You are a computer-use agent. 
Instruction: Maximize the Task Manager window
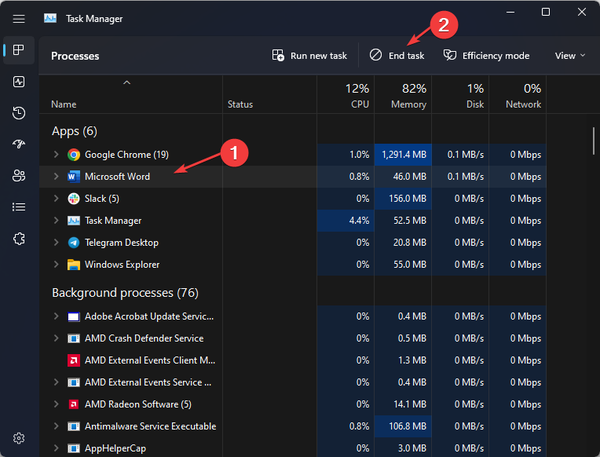(546, 12)
